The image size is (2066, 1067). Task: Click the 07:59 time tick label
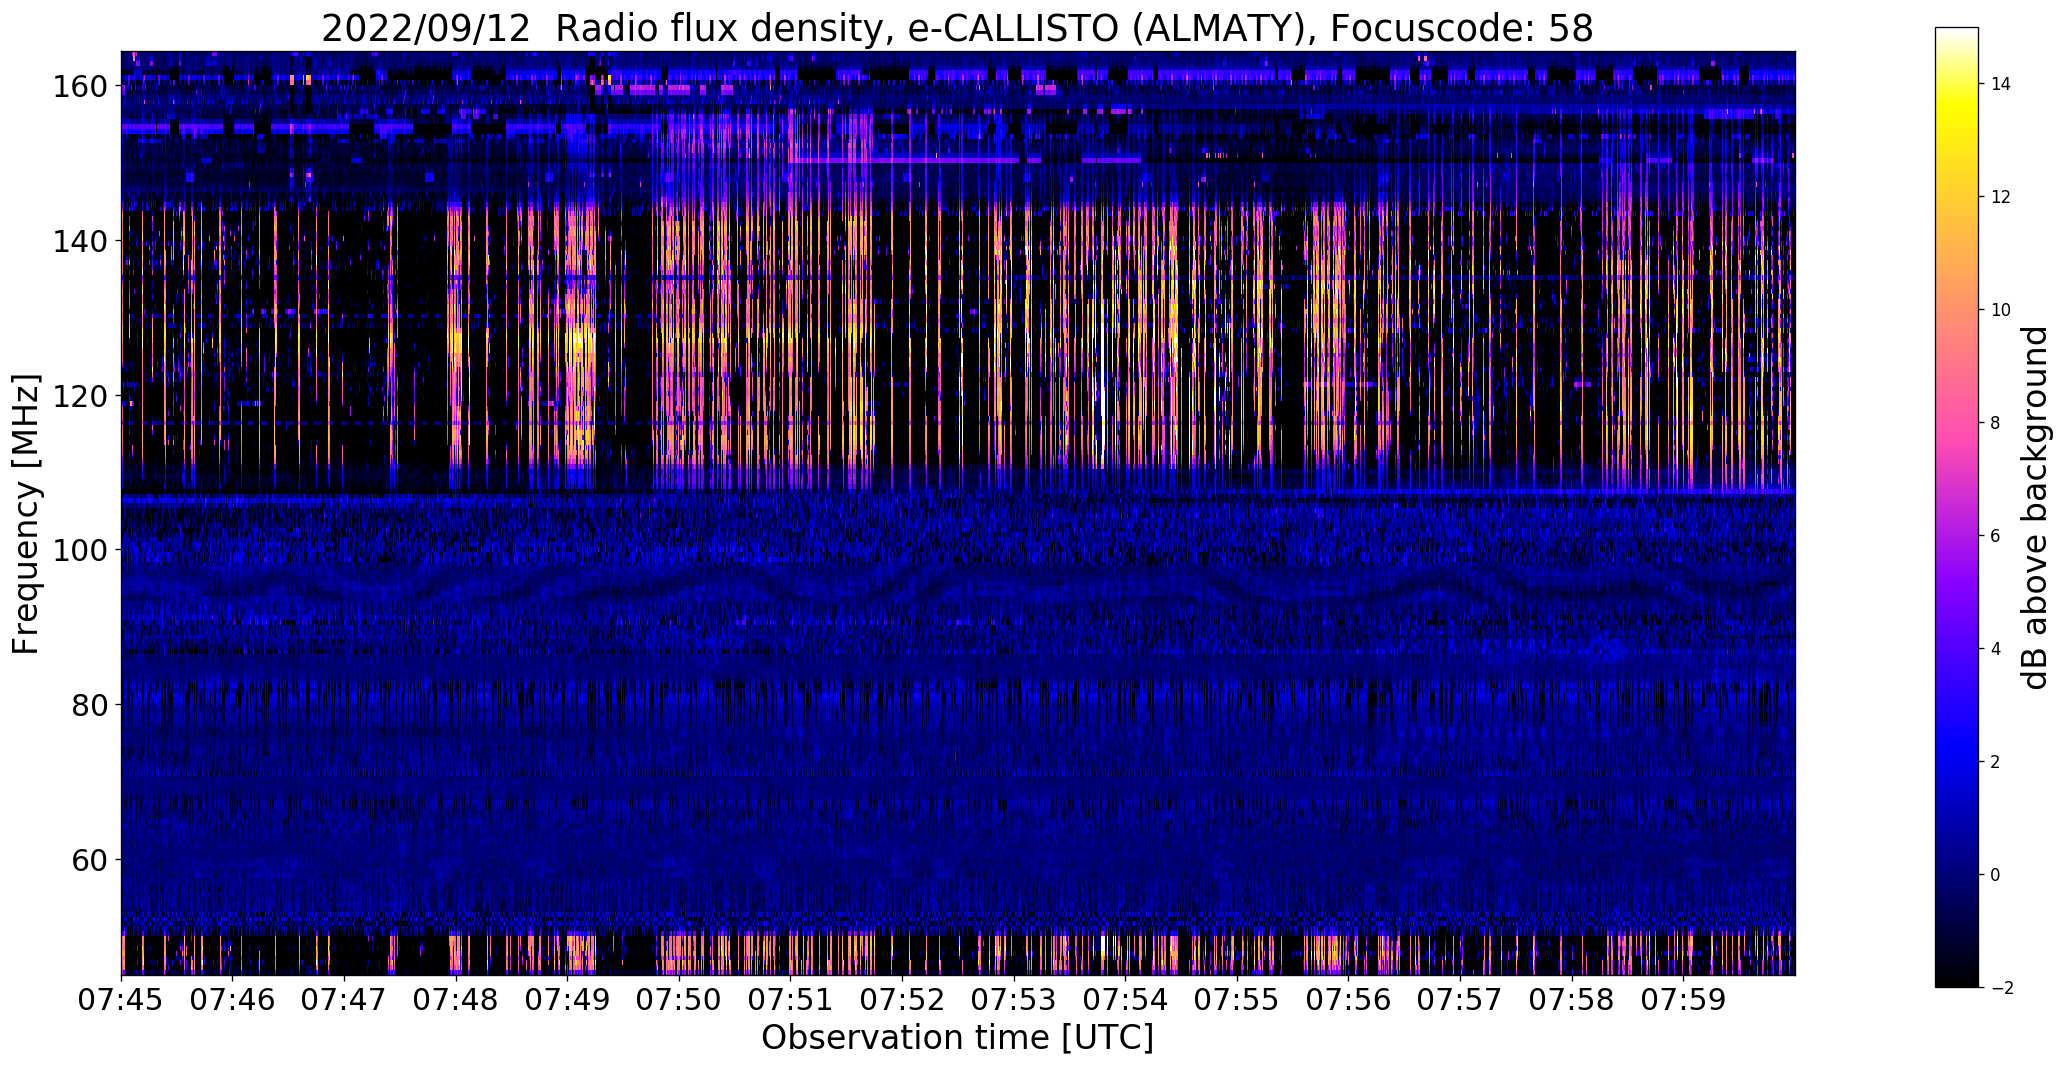pyautogui.click(x=1684, y=1000)
